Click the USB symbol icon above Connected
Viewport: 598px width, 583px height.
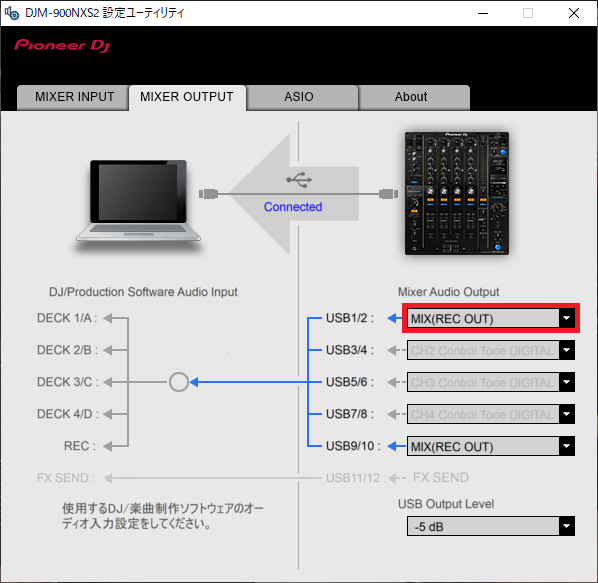click(299, 180)
